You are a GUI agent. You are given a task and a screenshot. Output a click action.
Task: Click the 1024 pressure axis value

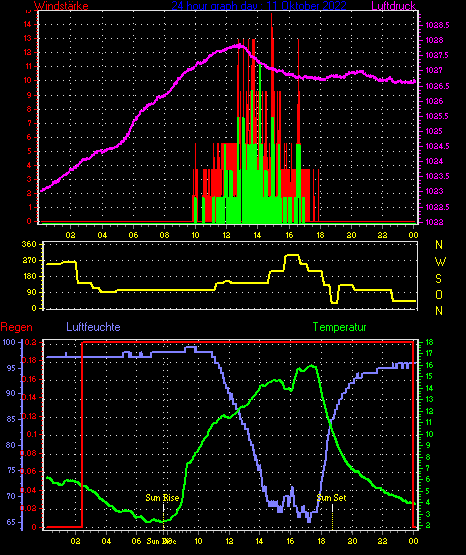pyautogui.click(x=434, y=161)
